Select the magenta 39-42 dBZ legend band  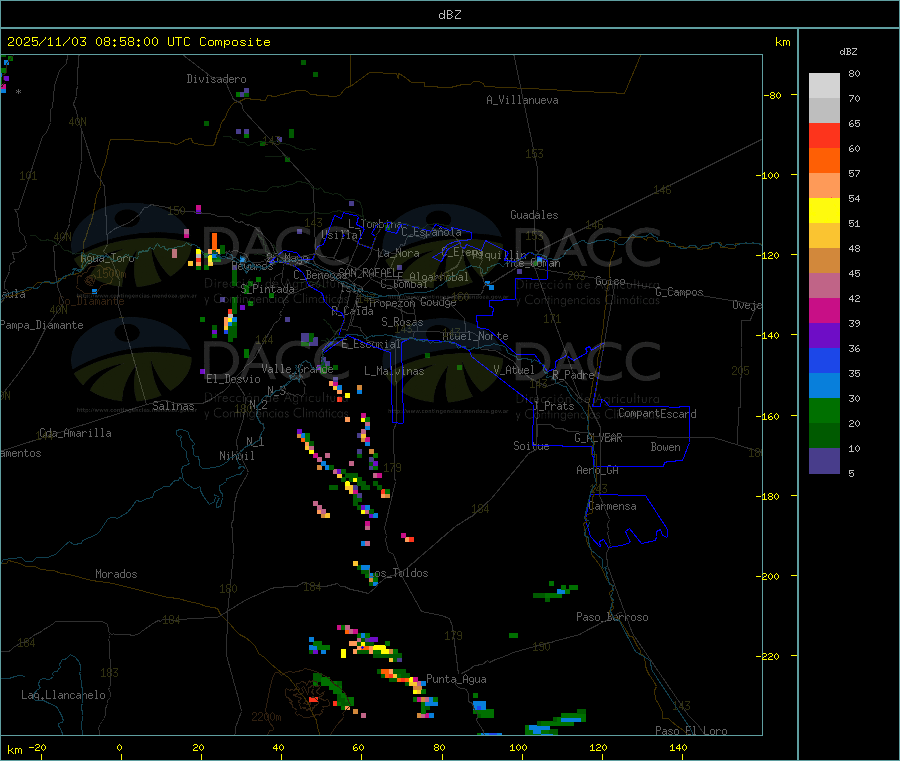coord(824,310)
